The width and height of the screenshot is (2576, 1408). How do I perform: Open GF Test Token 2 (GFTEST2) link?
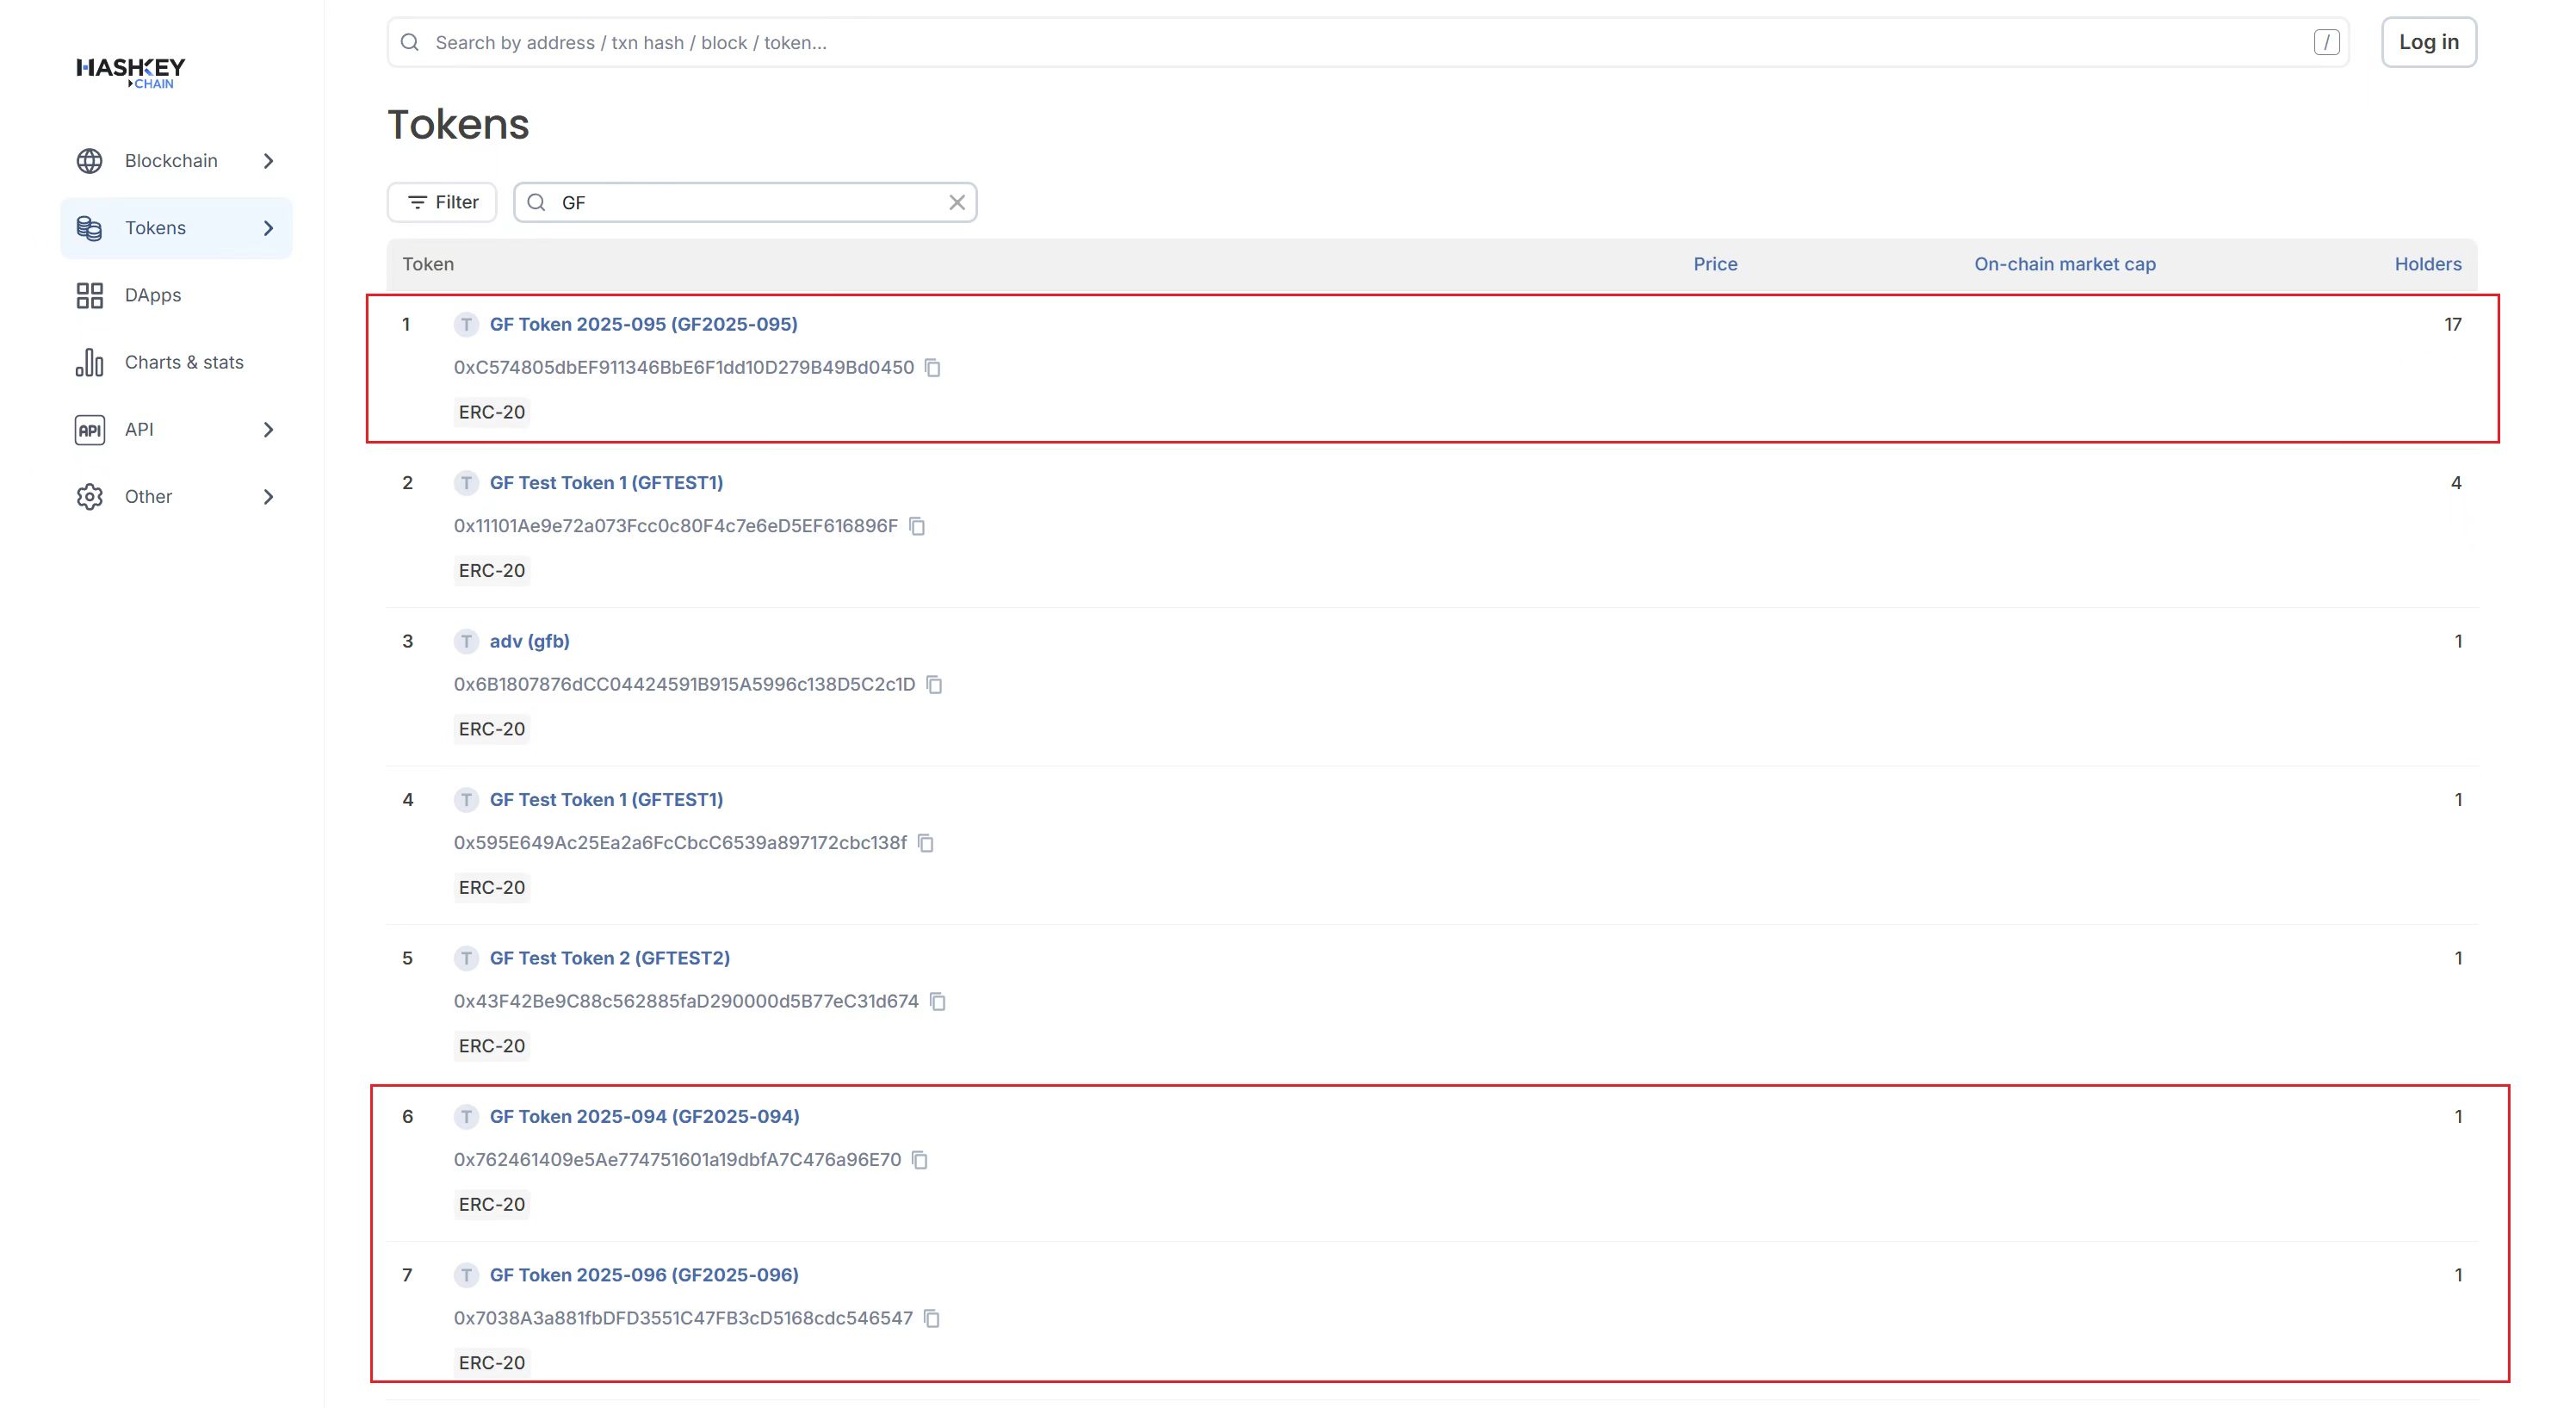point(609,958)
